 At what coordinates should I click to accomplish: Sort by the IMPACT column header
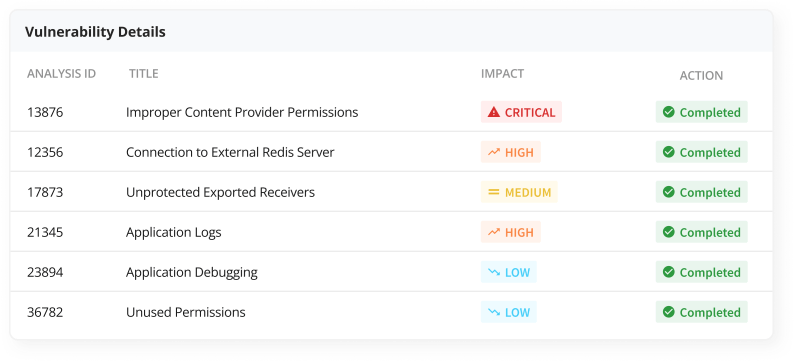[x=502, y=74]
